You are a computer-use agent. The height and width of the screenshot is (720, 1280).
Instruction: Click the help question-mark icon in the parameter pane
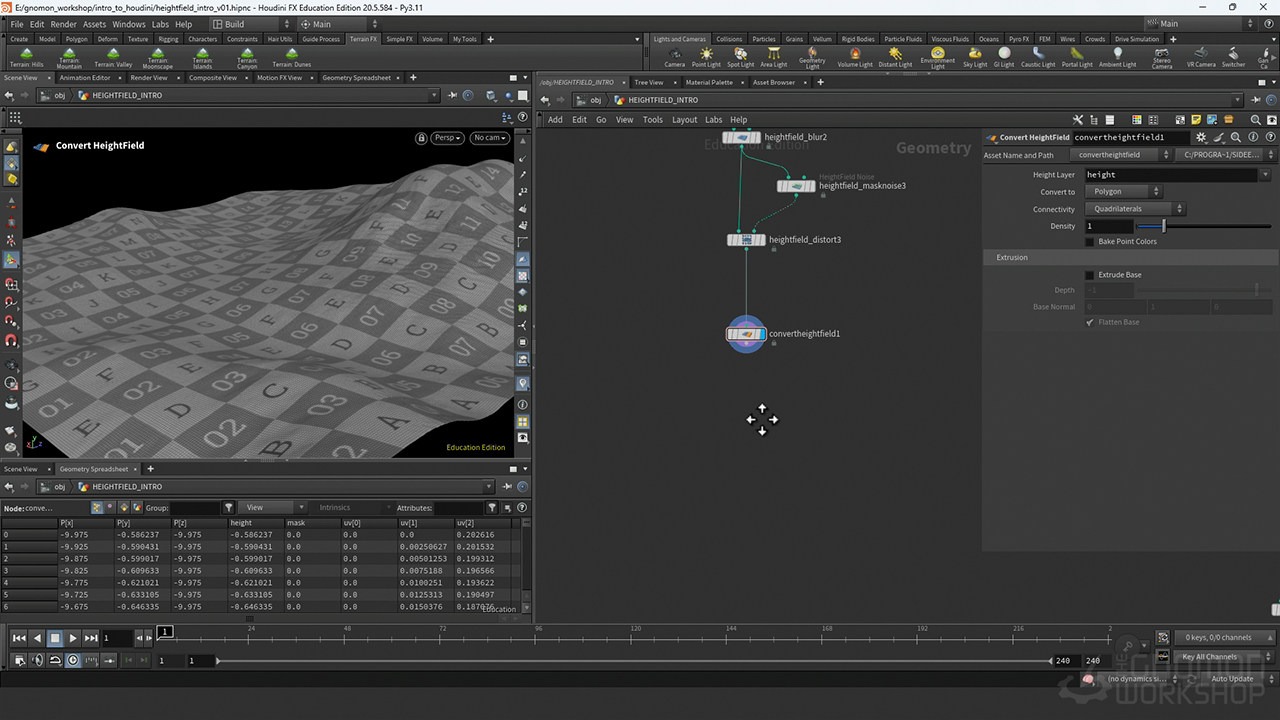click(x=1270, y=137)
